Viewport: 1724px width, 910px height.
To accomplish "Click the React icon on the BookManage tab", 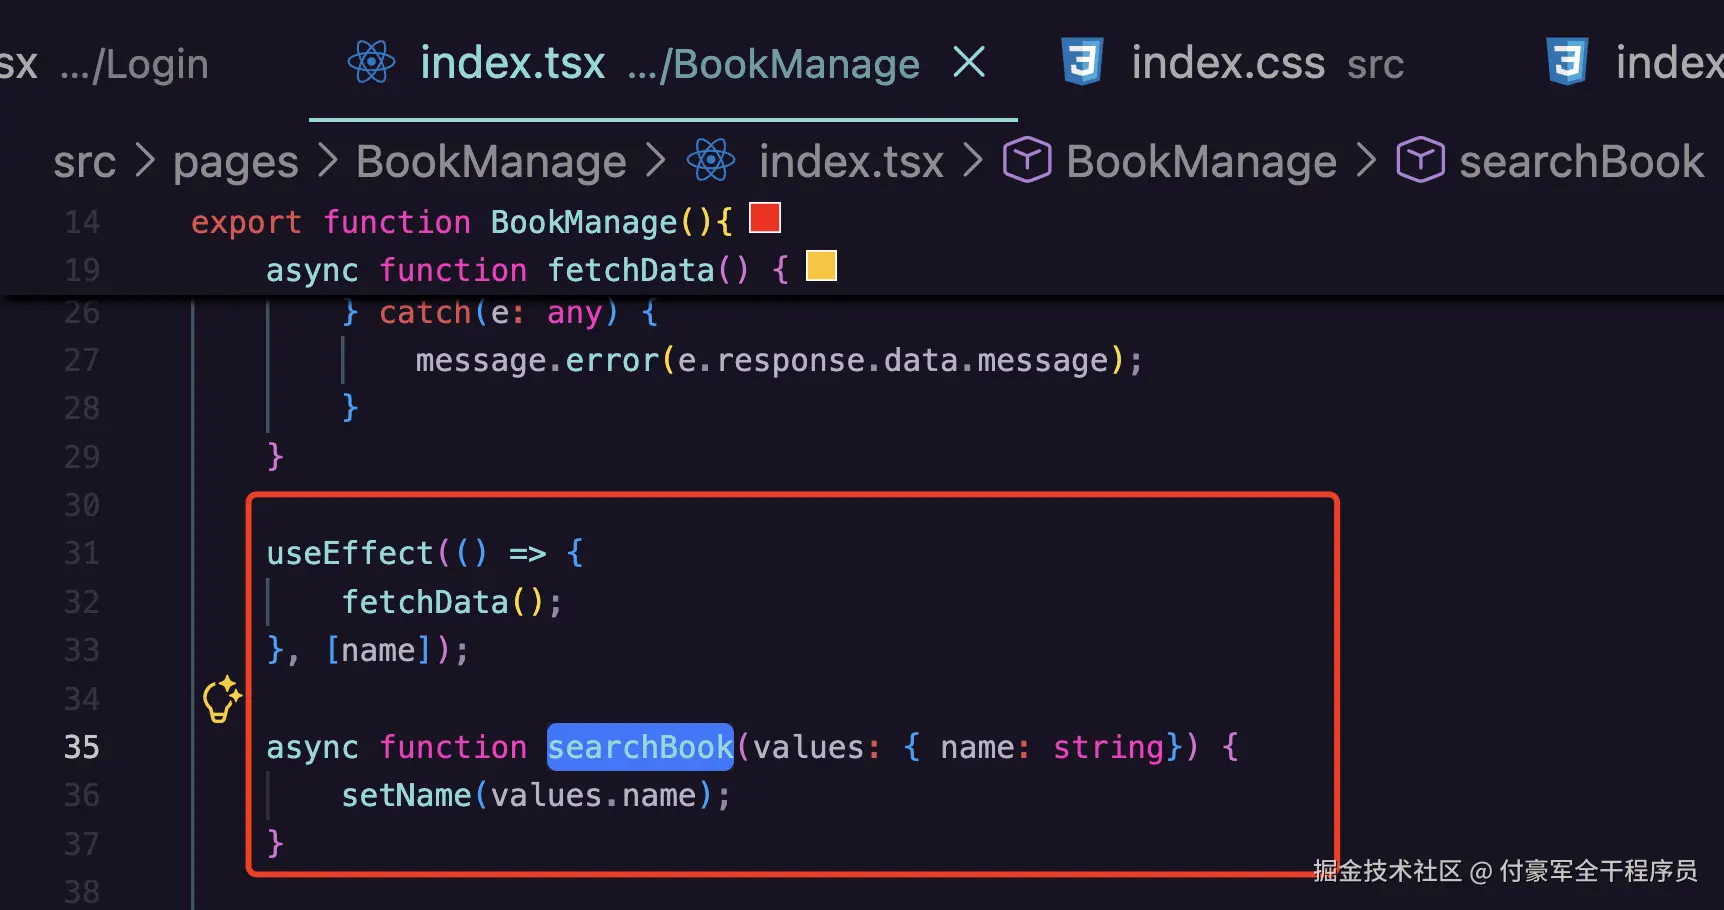I will (x=372, y=62).
